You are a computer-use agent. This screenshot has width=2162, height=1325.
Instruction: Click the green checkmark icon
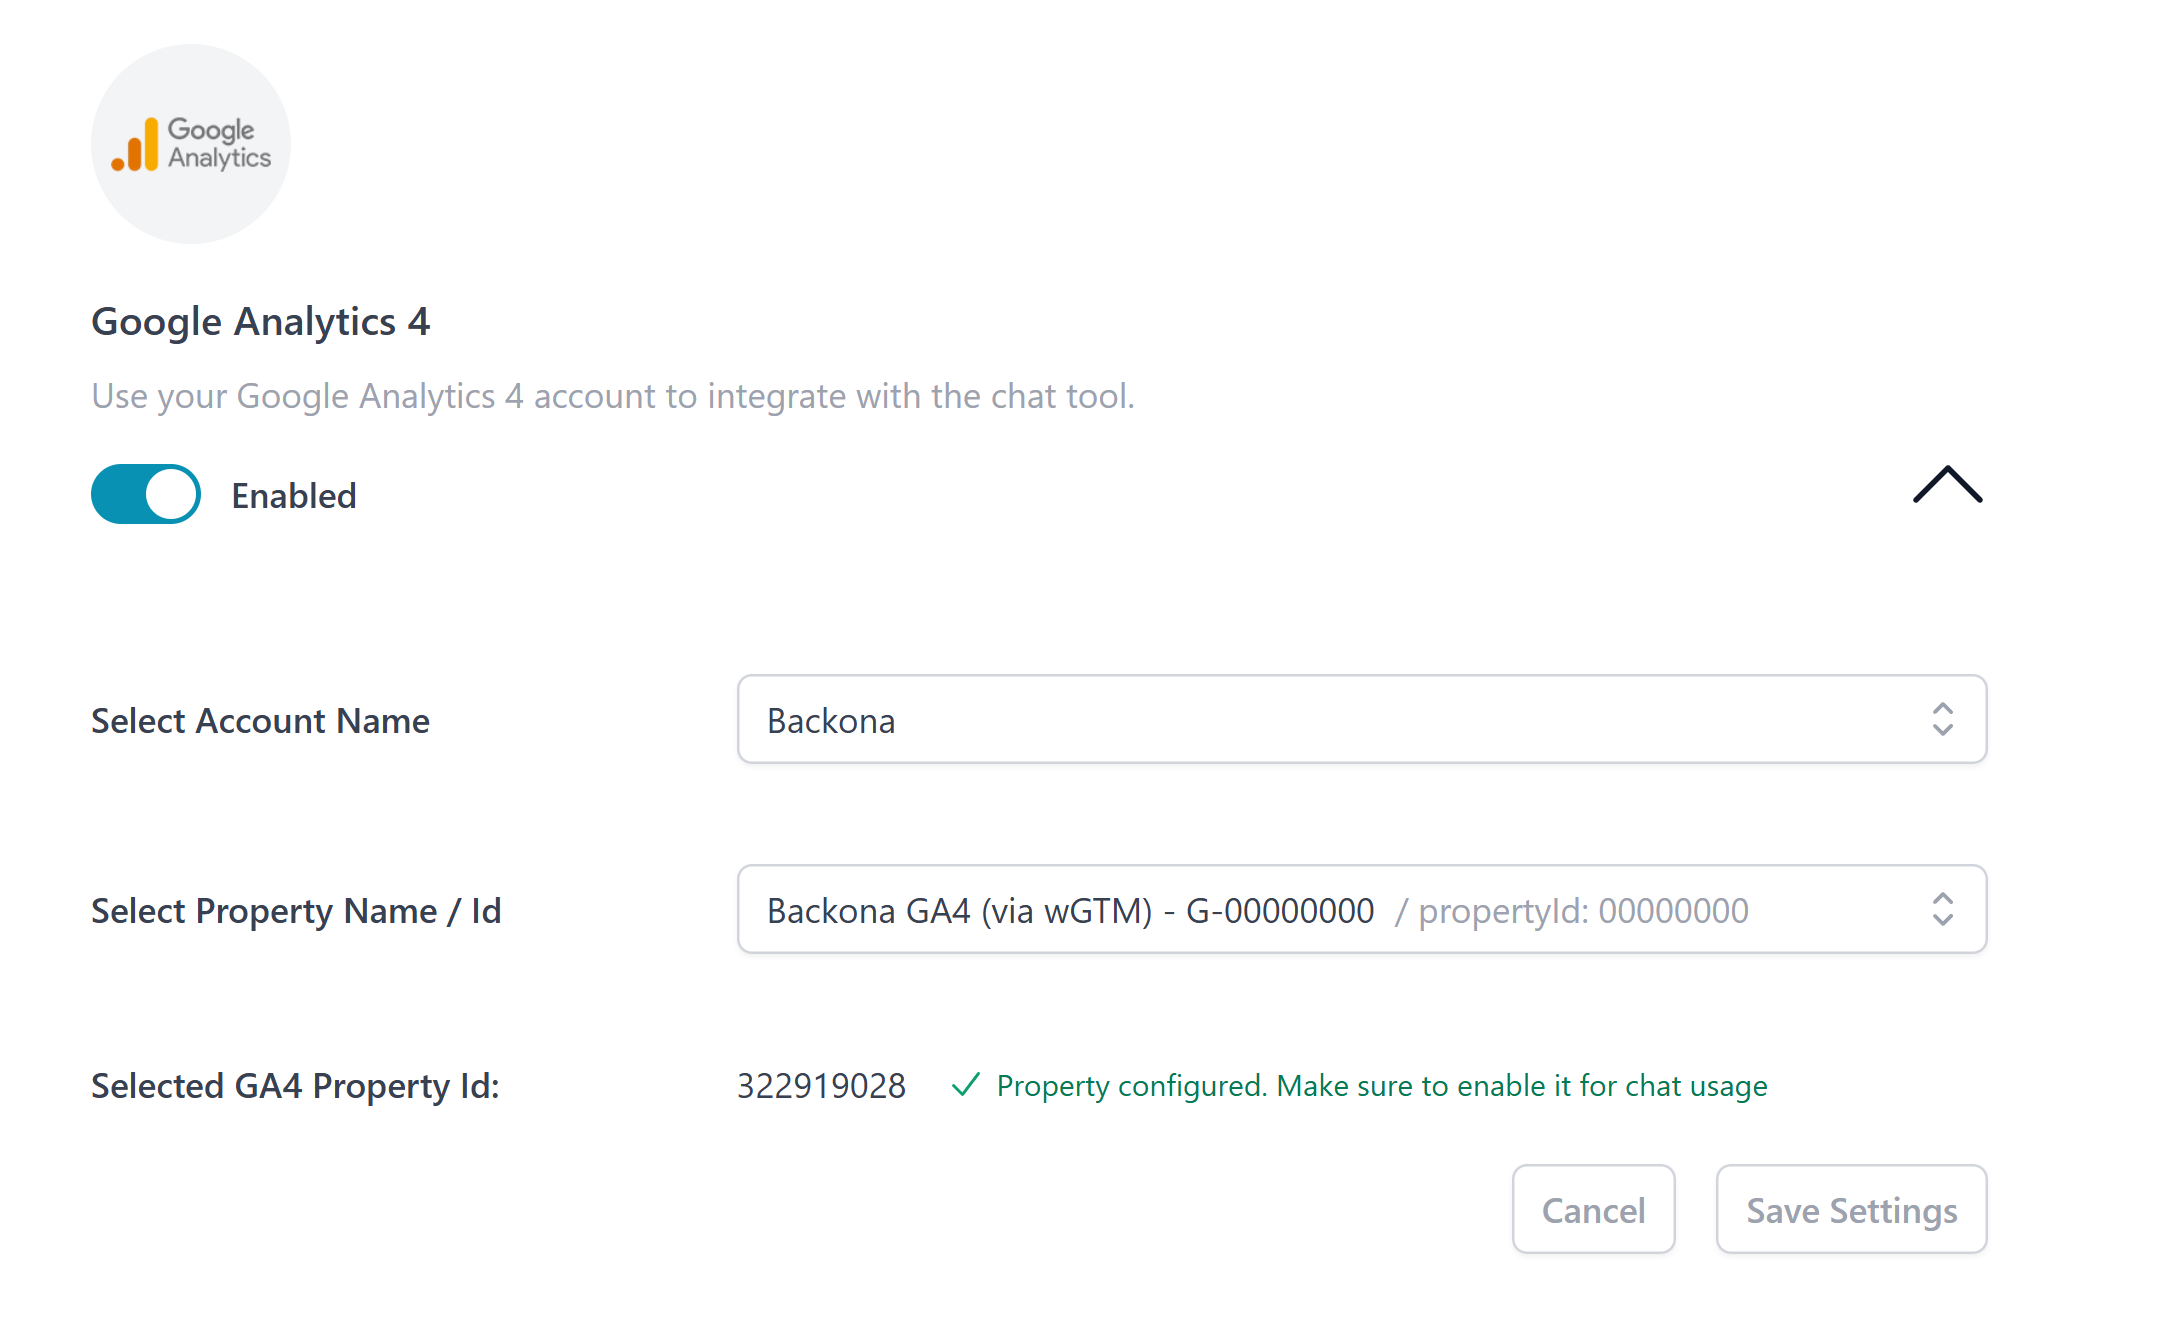click(x=965, y=1085)
